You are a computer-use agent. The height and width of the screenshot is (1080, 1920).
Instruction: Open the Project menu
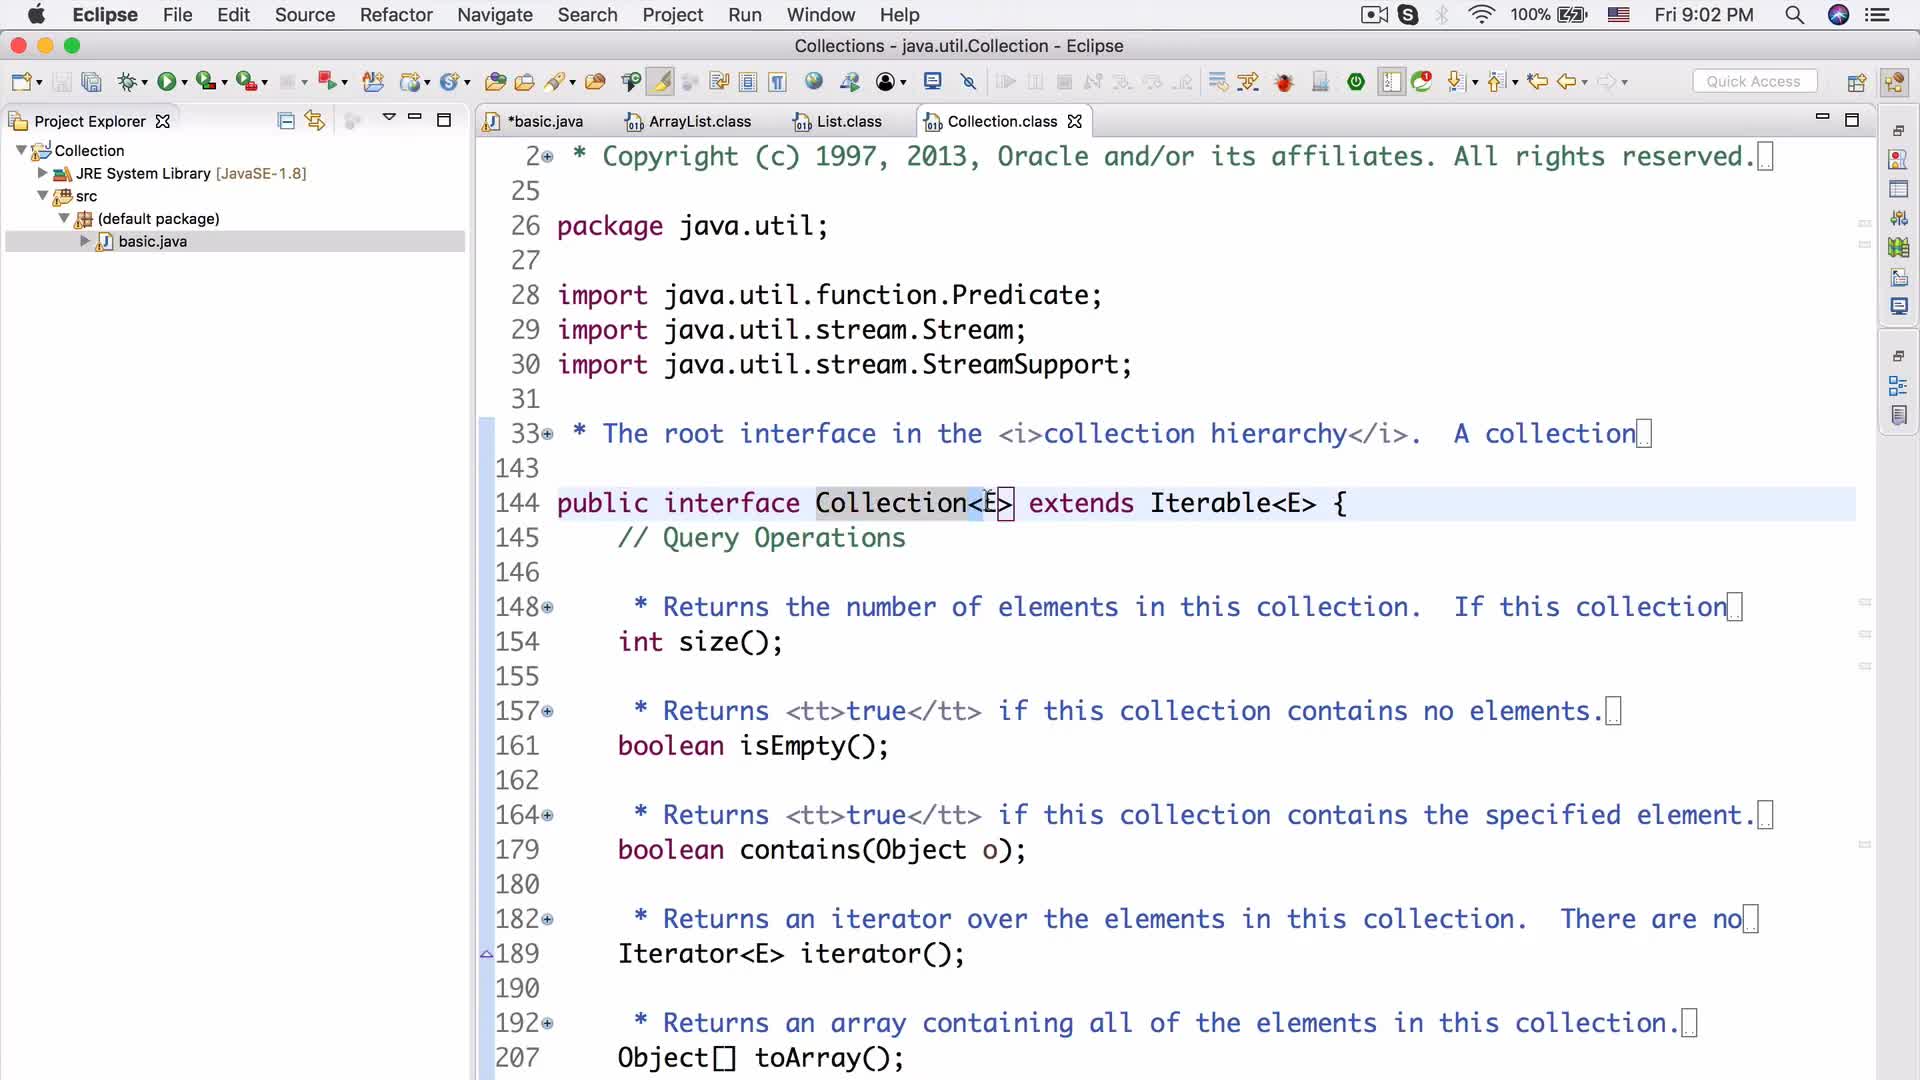tap(672, 15)
